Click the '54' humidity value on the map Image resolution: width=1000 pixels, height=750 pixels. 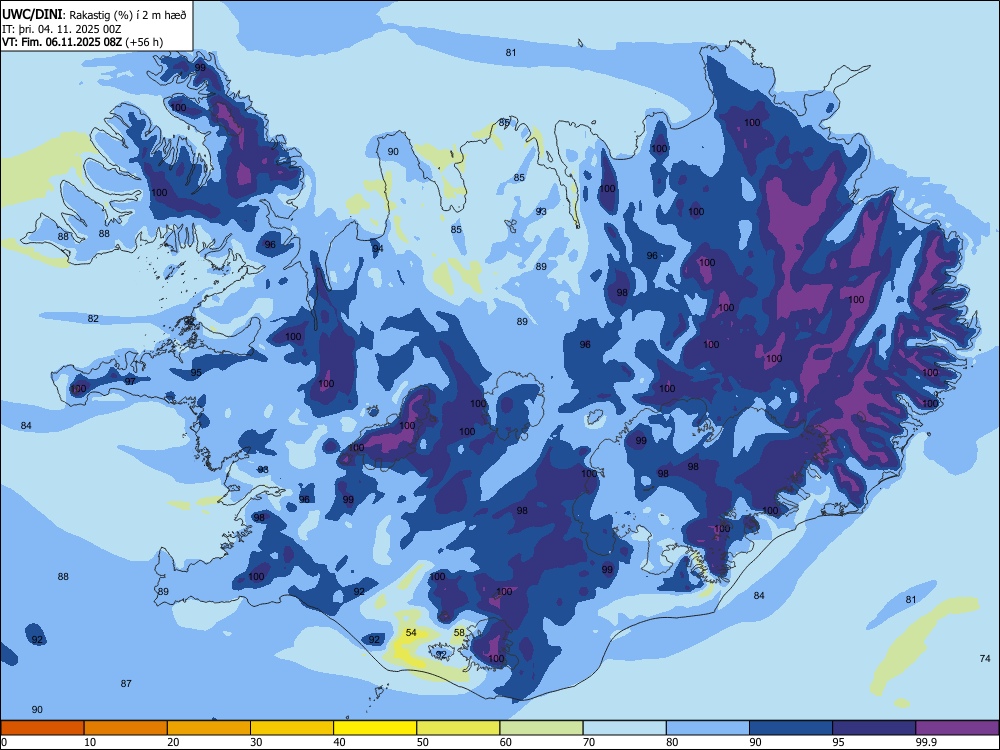[411, 633]
